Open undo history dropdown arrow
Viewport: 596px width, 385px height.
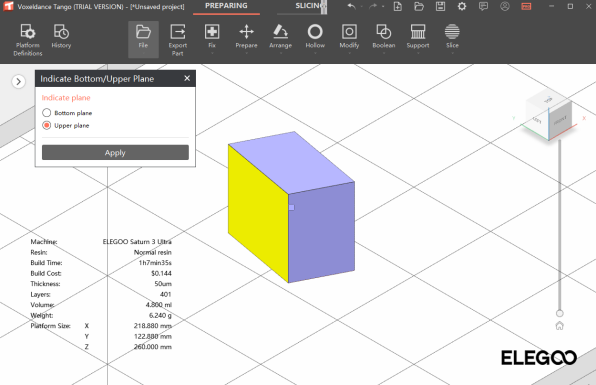click(361, 6)
